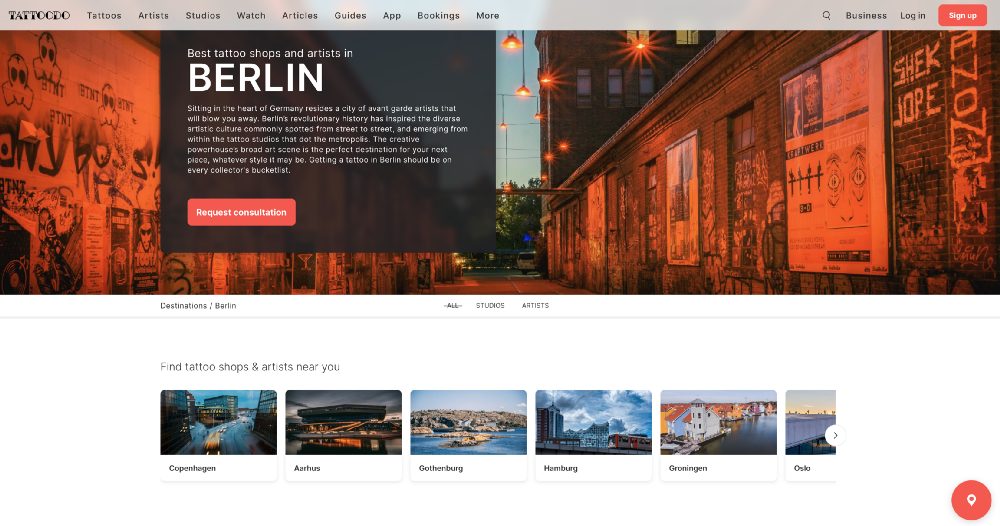This screenshot has width=1000, height=526.
Task: Click the Tattoodo logo
Action: 39,15
